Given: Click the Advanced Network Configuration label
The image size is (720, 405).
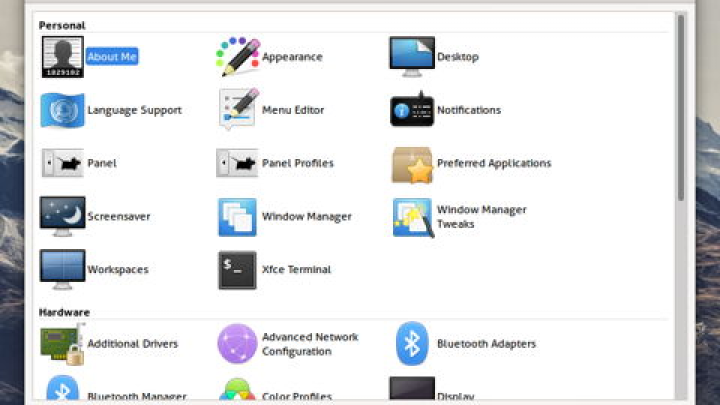Looking at the screenshot, I should (310, 344).
